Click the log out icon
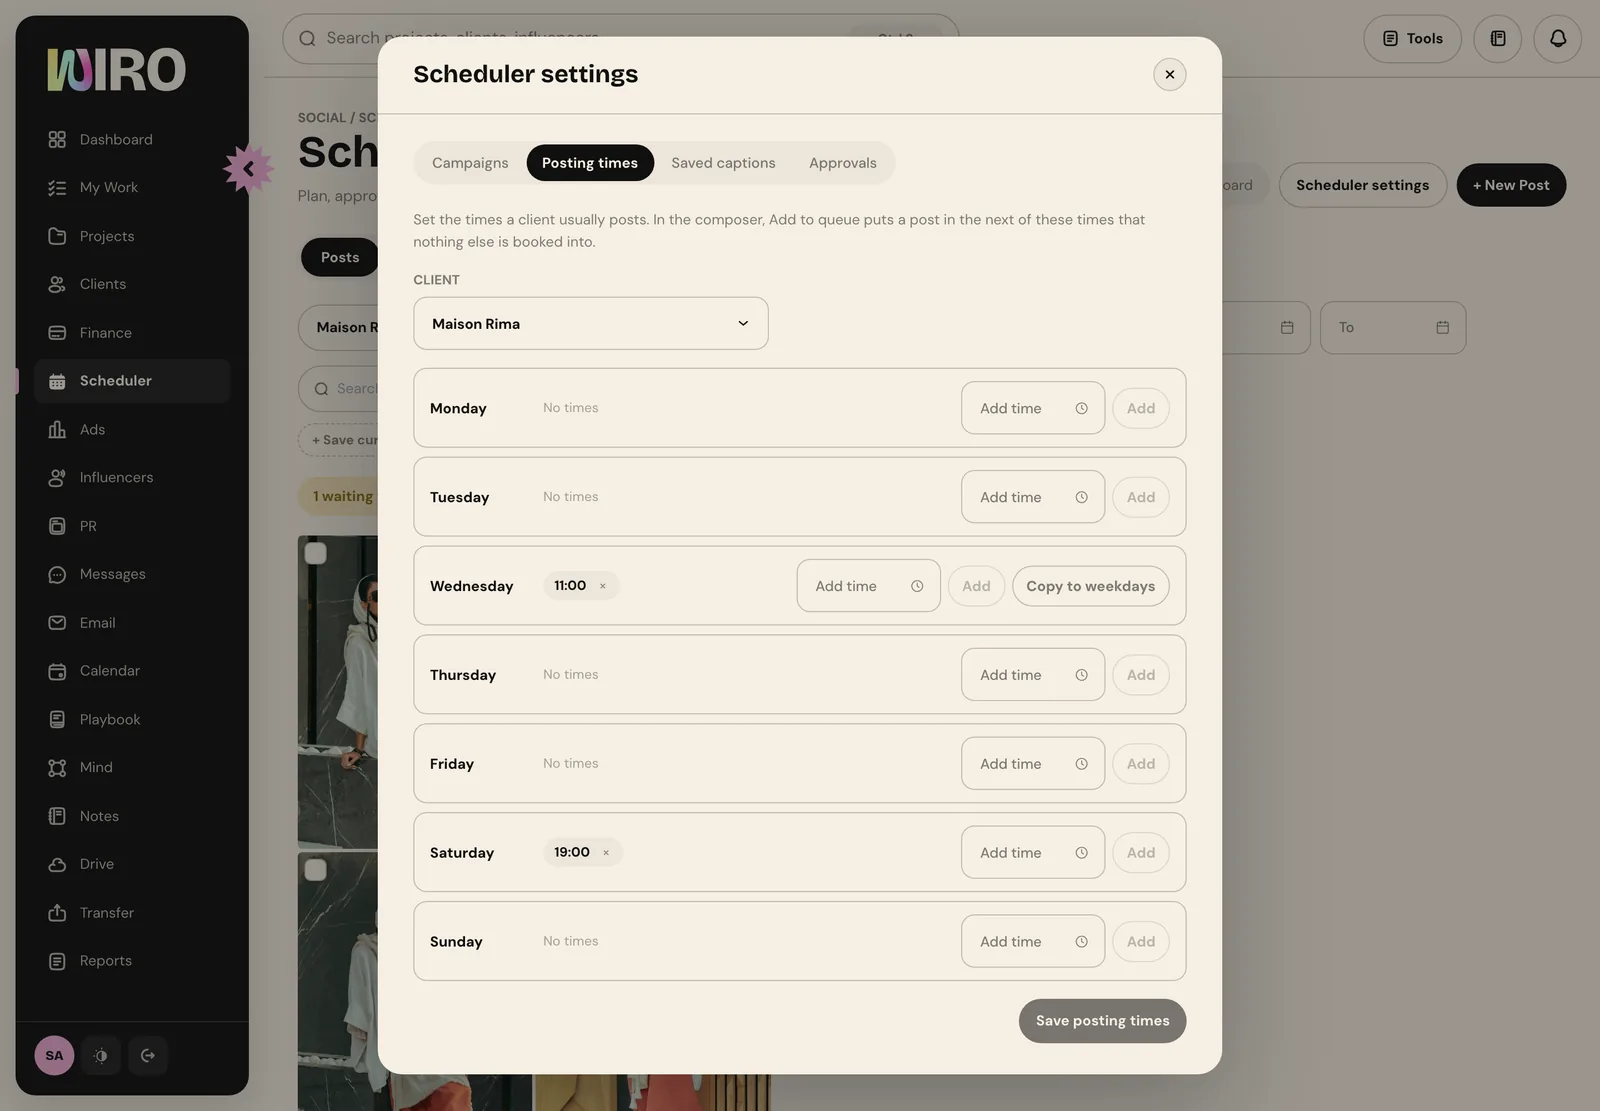Image resolution: width=1600 pixels, height=1111 pixels. [148, 1055]
